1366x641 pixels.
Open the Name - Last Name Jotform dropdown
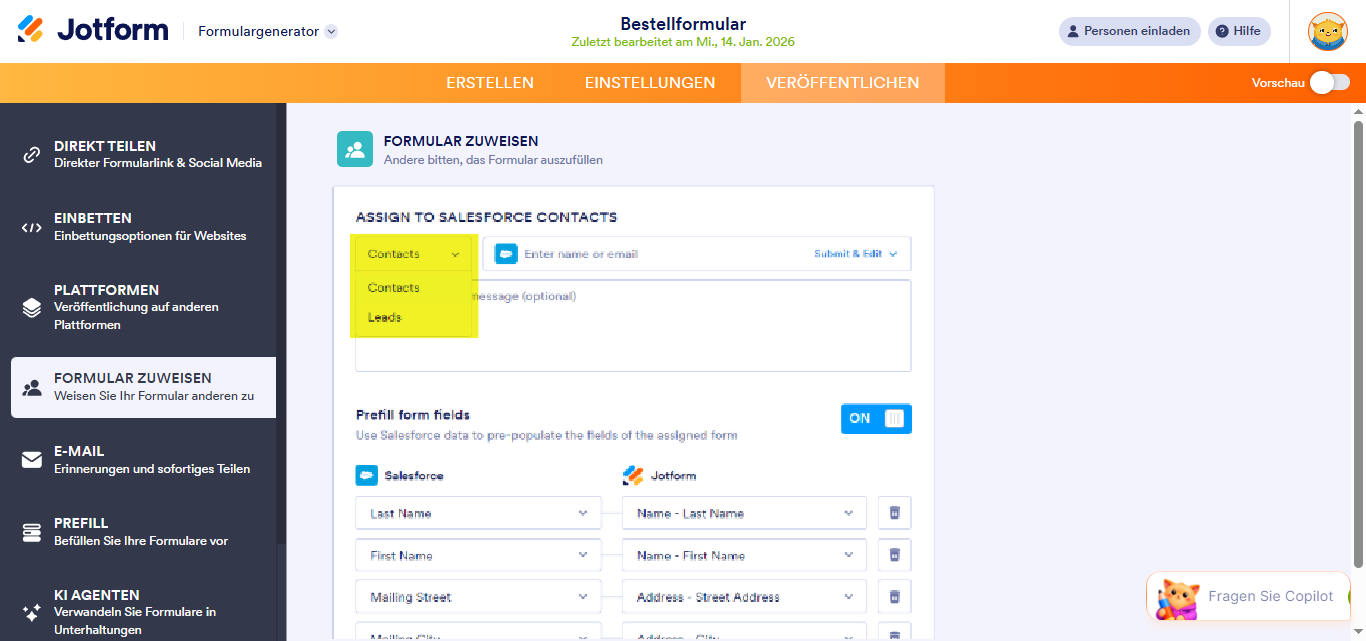point(744,513)
